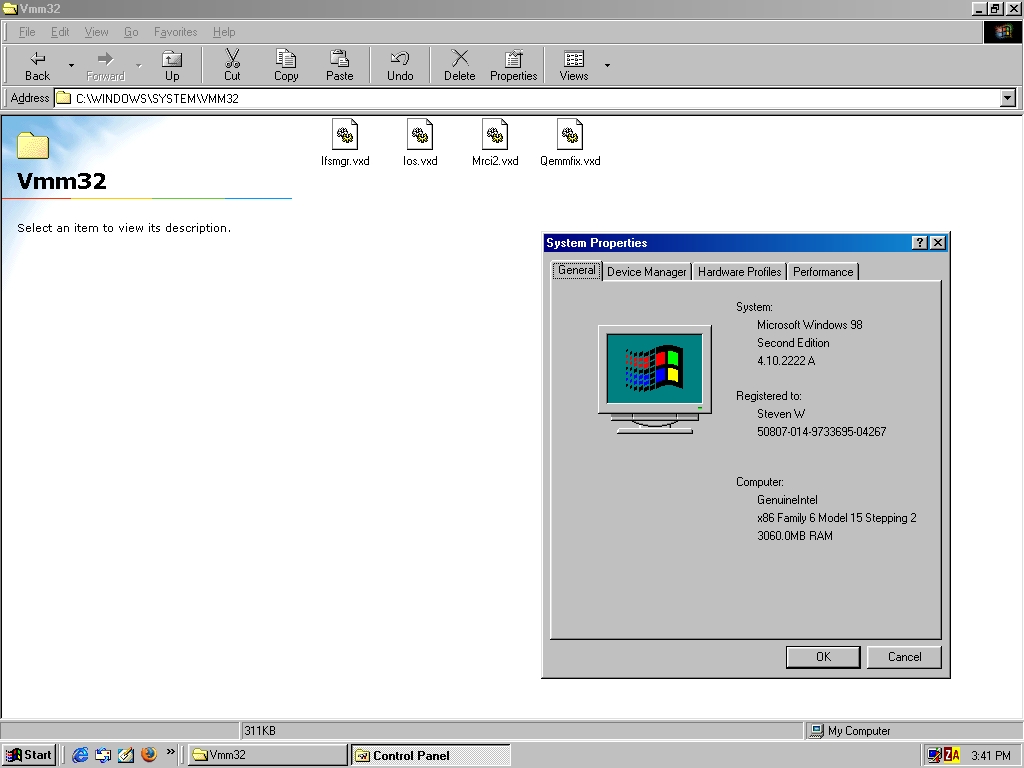Click the ZoneAlarm tray icon

952,756
